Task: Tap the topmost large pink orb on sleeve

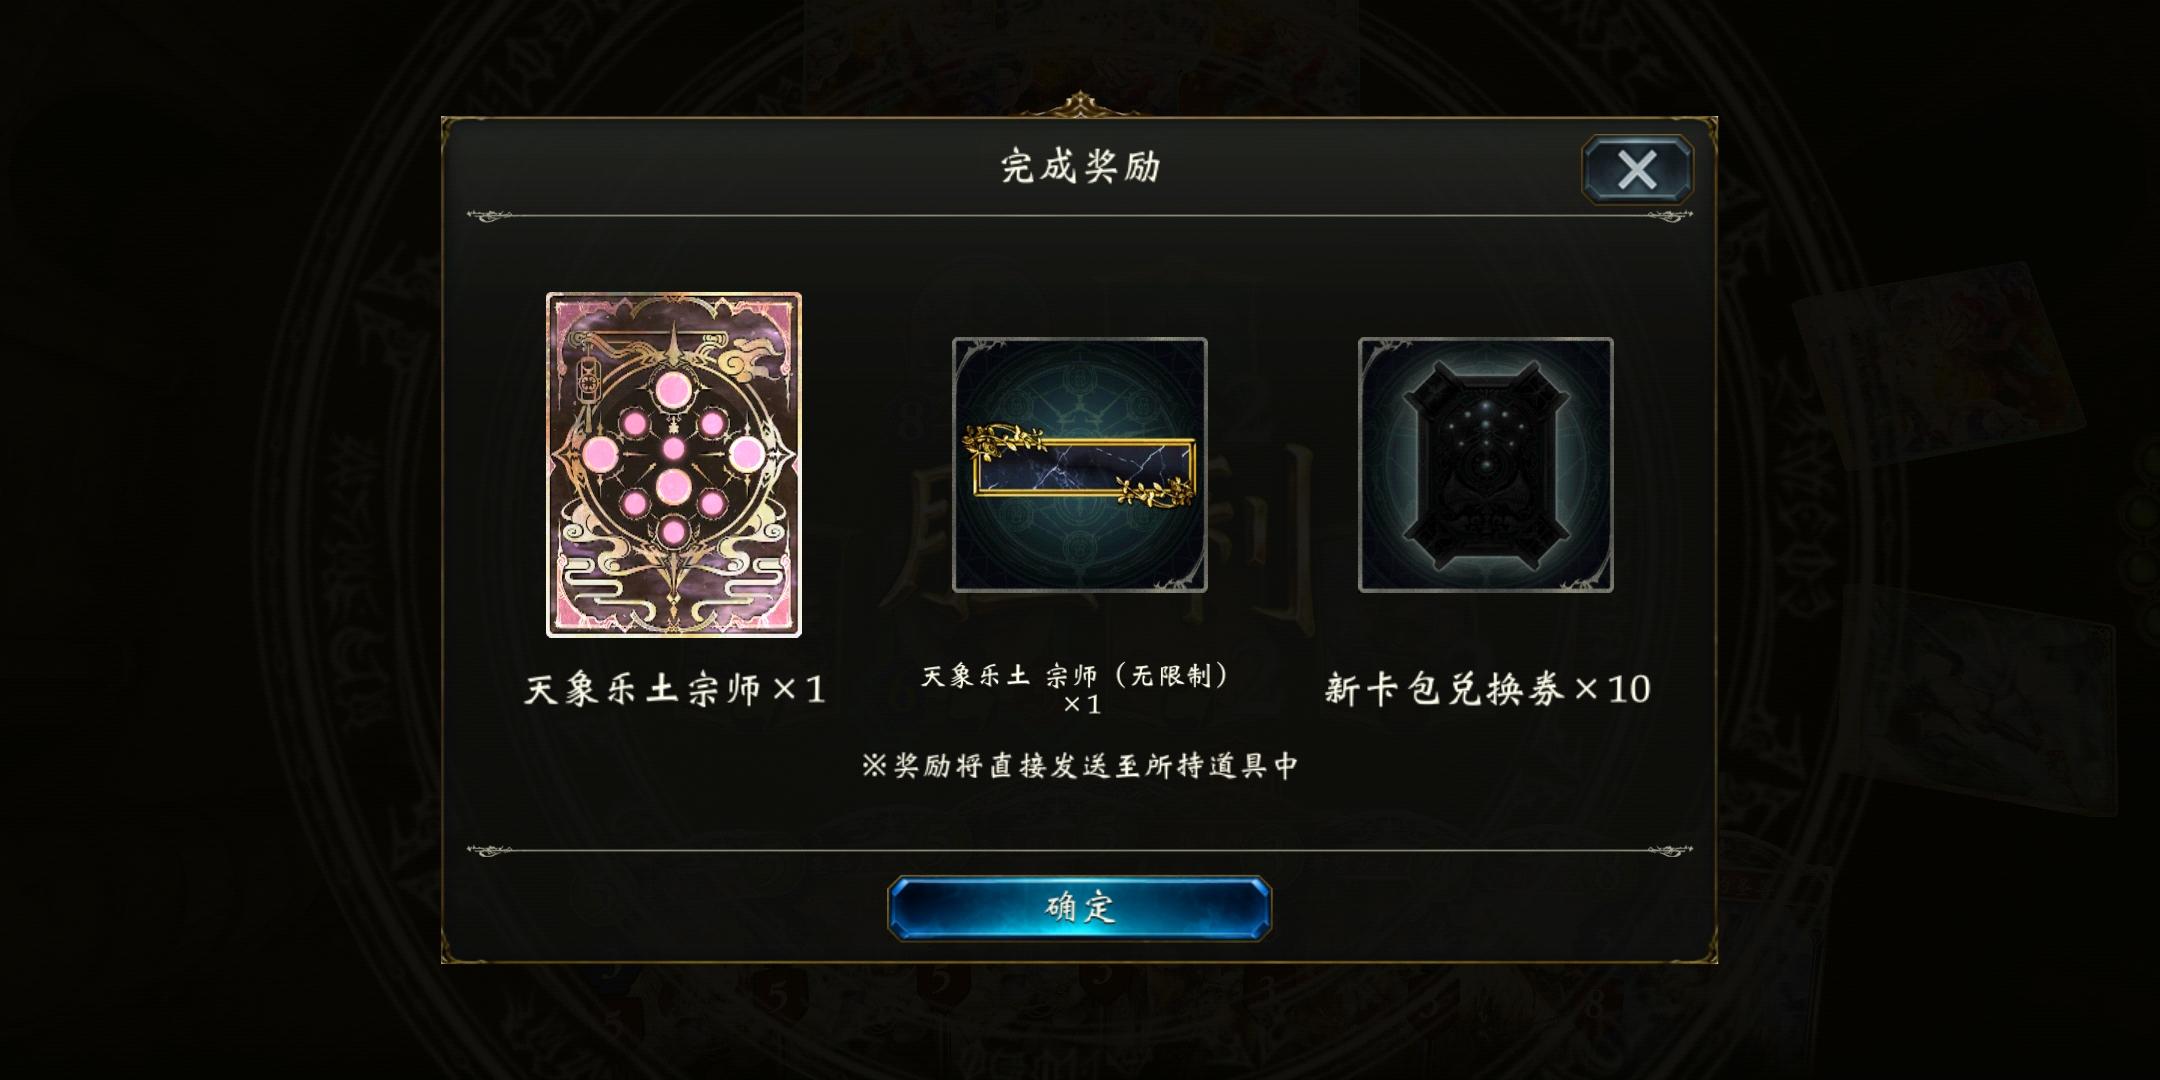Action: click(672, 388)
